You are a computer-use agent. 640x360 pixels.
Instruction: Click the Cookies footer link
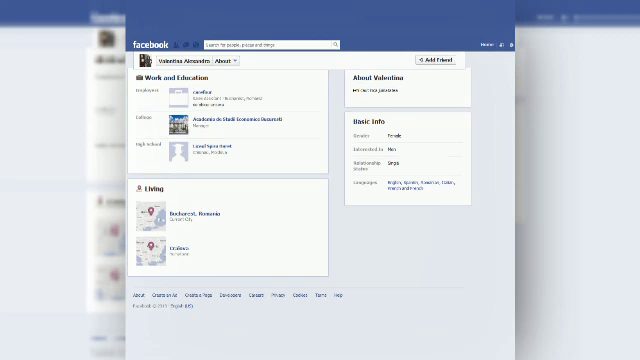click(300, 295)
